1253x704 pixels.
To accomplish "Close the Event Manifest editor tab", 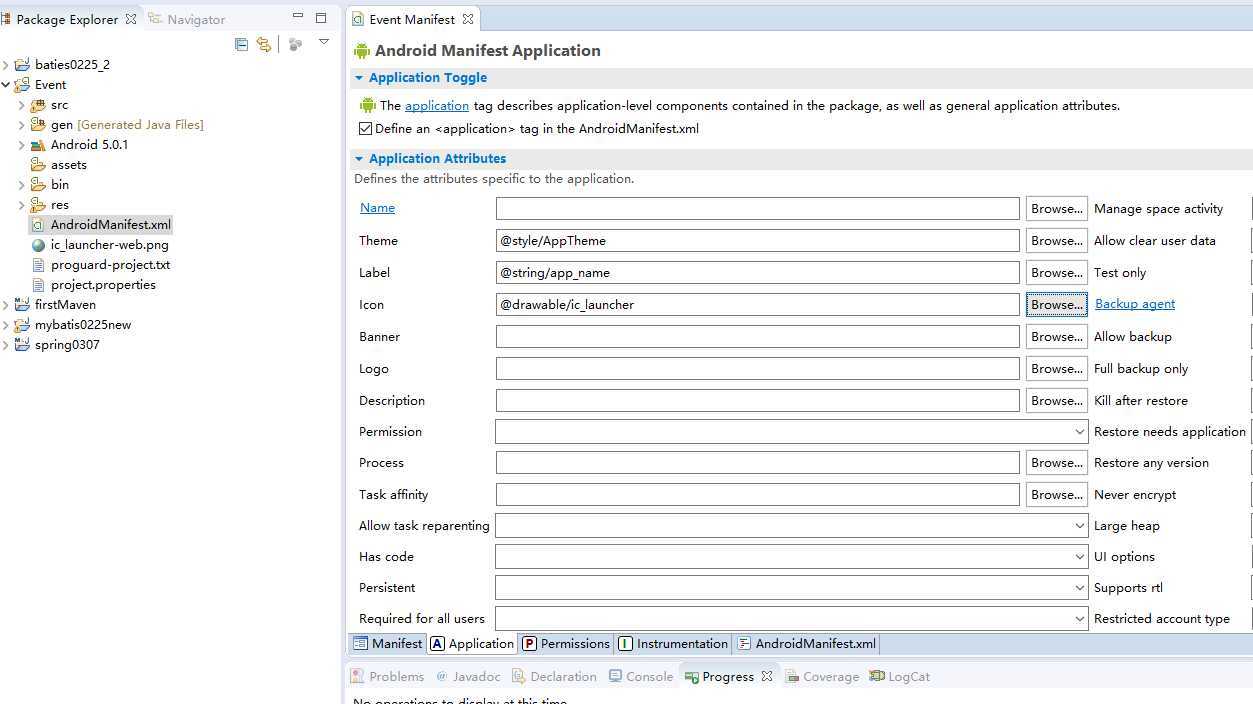I will [467, 19].
